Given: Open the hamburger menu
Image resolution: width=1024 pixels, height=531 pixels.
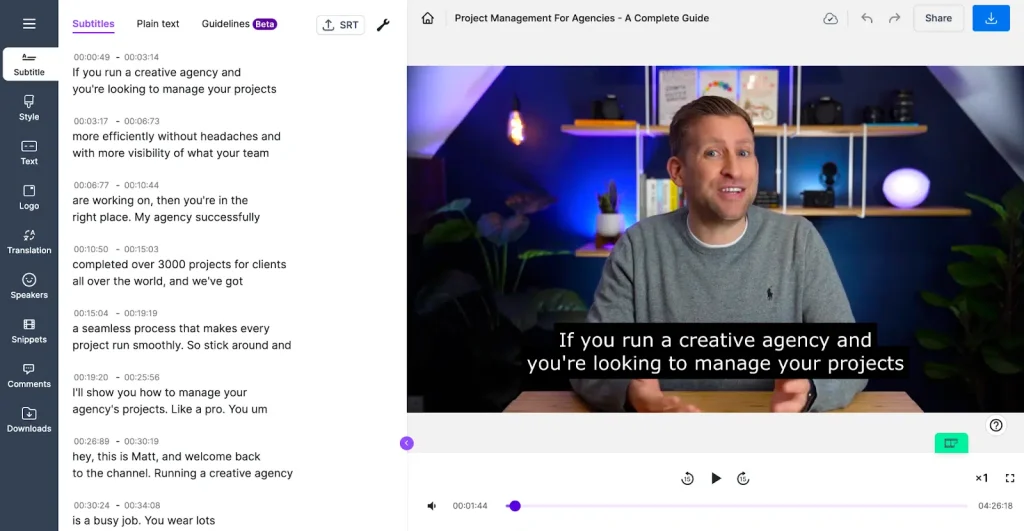Looking at the screenshot, I should click(x=29, y=24).
